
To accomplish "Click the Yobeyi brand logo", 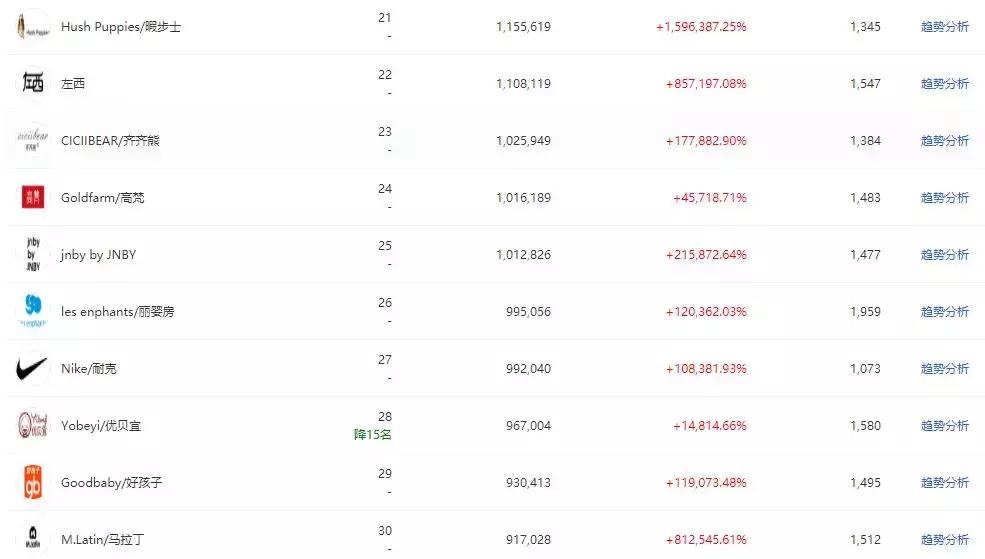I will click(33, 426).
